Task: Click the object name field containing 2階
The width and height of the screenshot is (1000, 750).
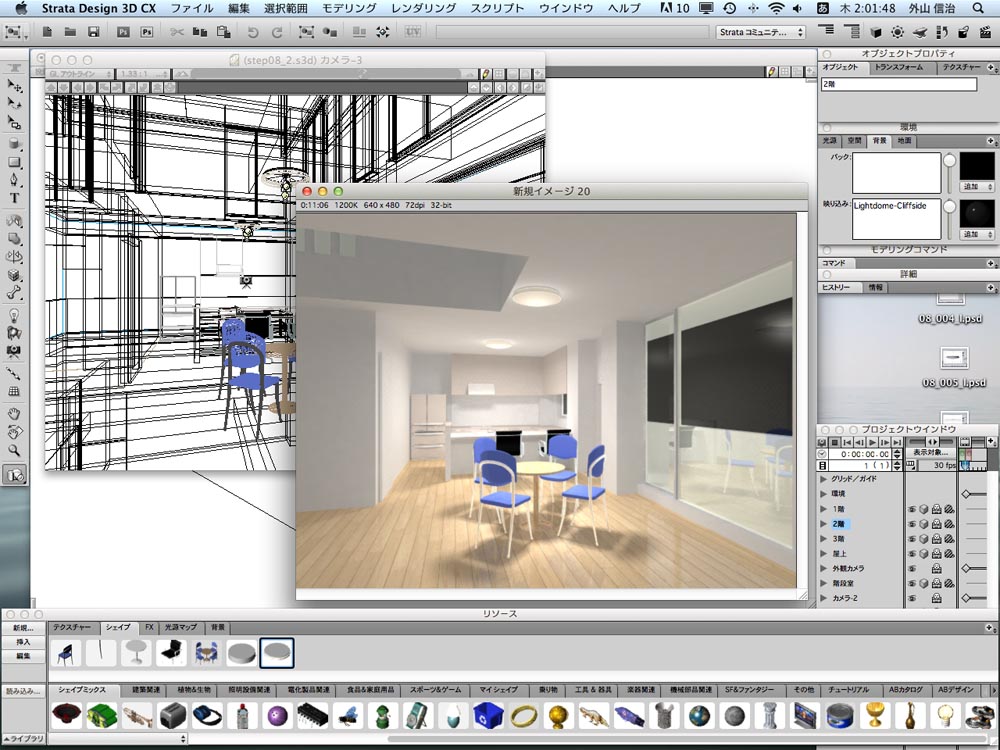Action: 899,84
